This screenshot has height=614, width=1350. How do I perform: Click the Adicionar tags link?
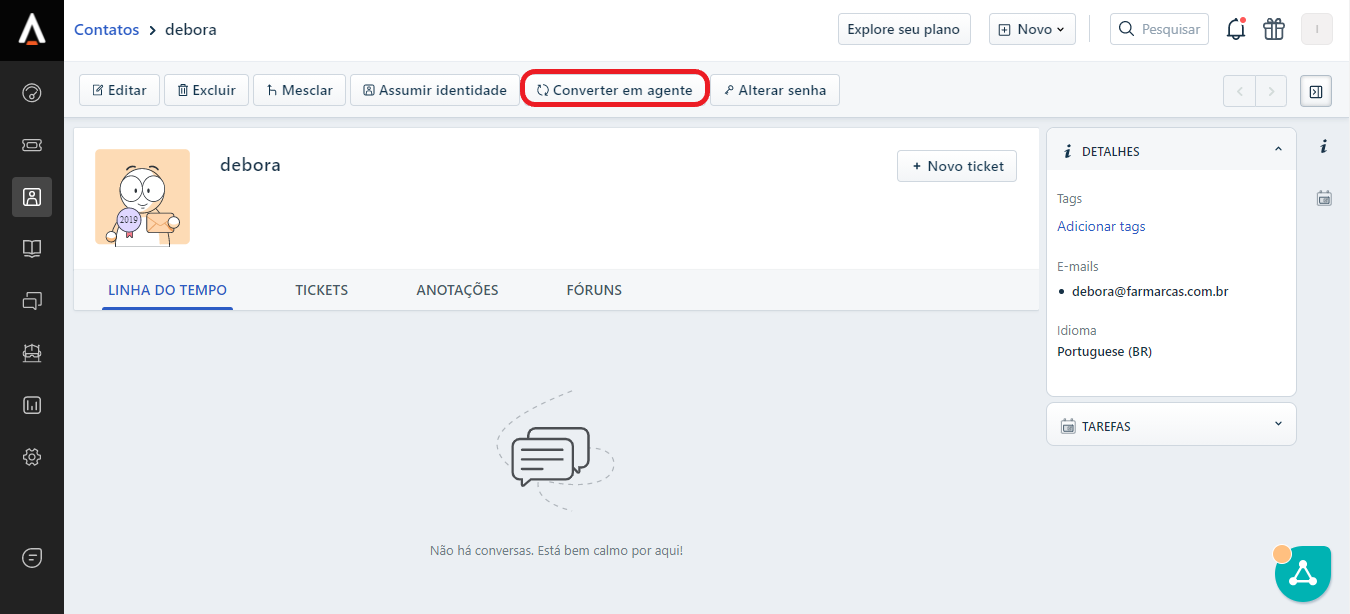point(1101,226)
